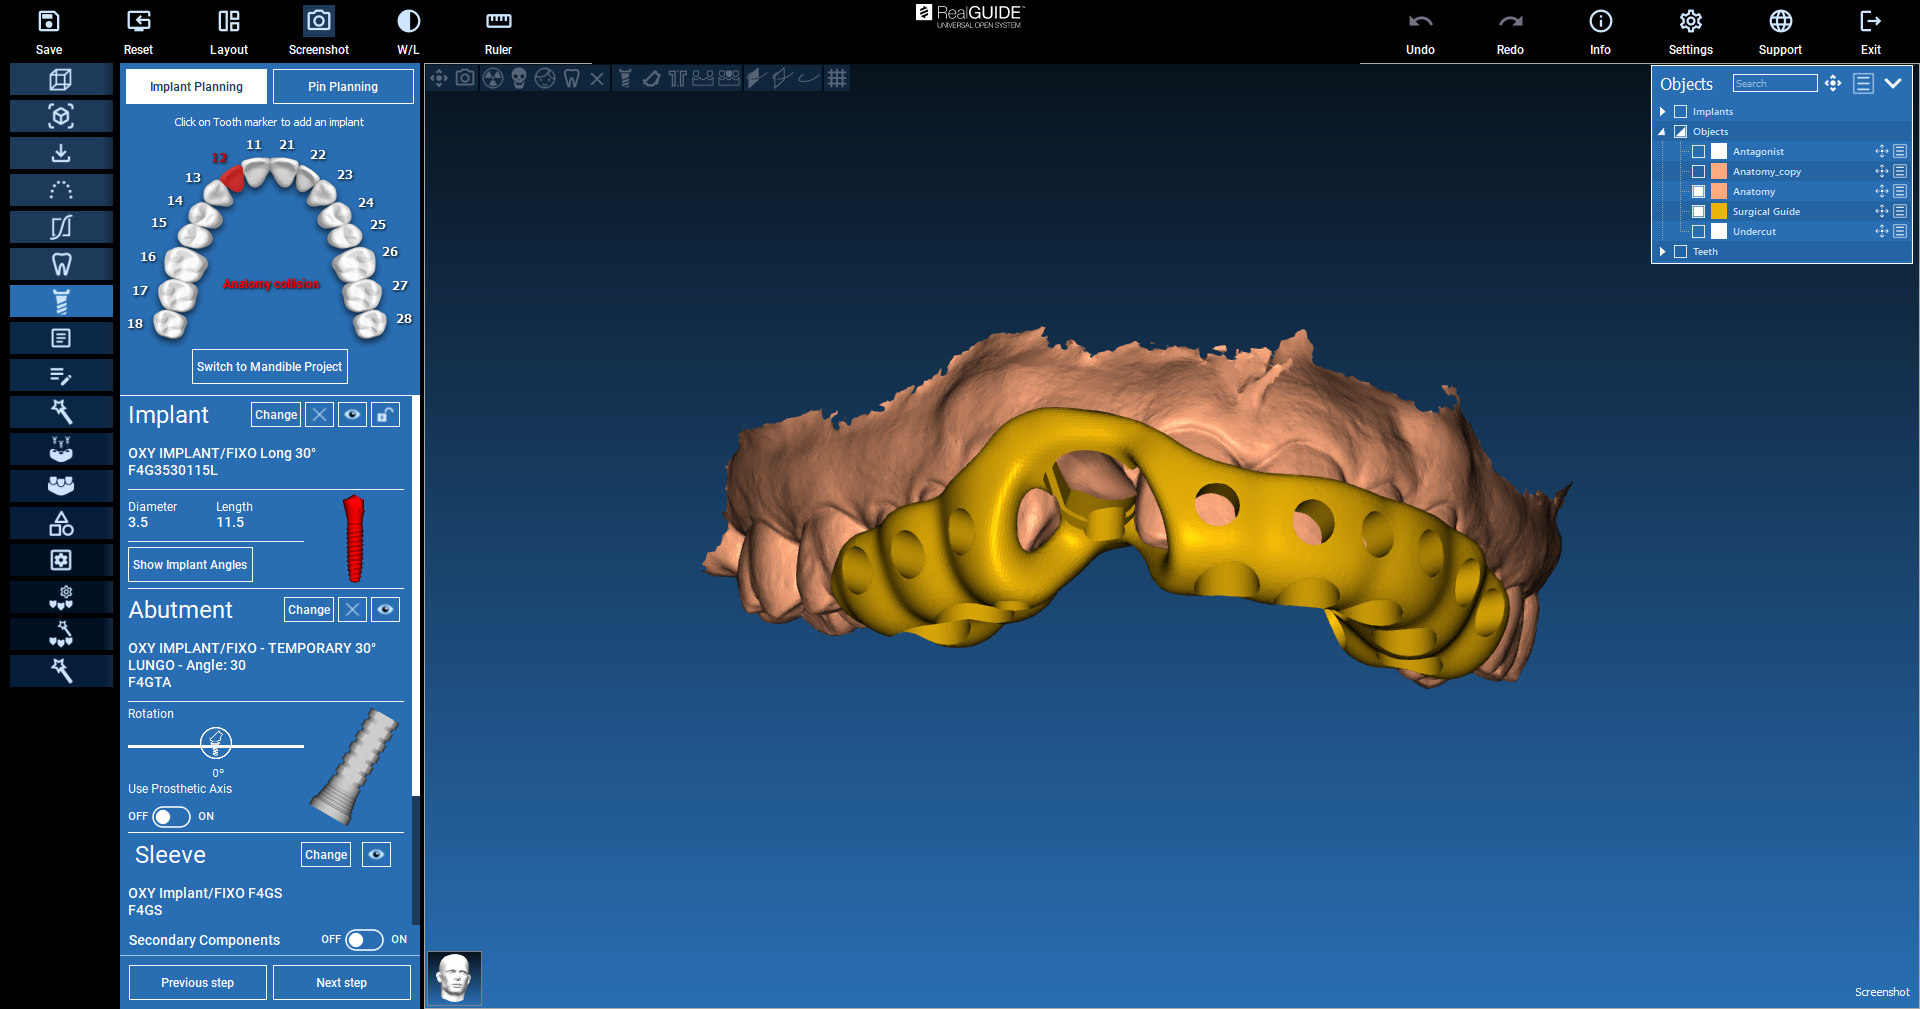Collapse the Objects tree node
The width and height of the screenshot is (1920, 1009).
[1663, 132]
